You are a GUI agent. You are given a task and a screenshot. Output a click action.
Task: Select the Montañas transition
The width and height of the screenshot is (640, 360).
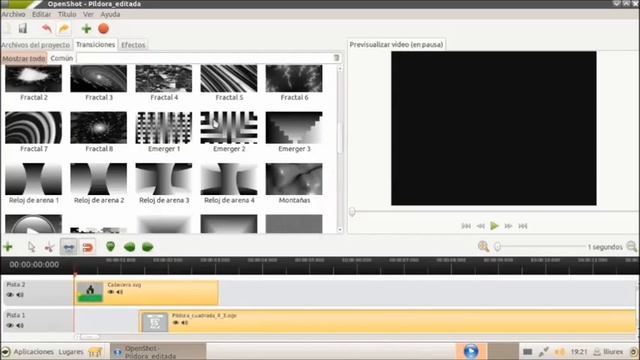tap(294, 184)
